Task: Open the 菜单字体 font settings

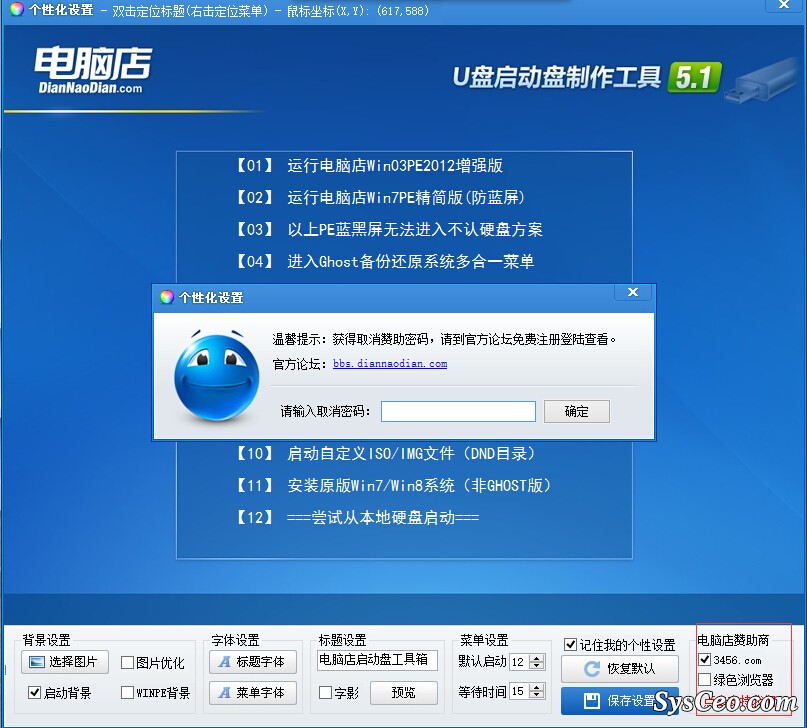Action: click(x=253, y=693)
